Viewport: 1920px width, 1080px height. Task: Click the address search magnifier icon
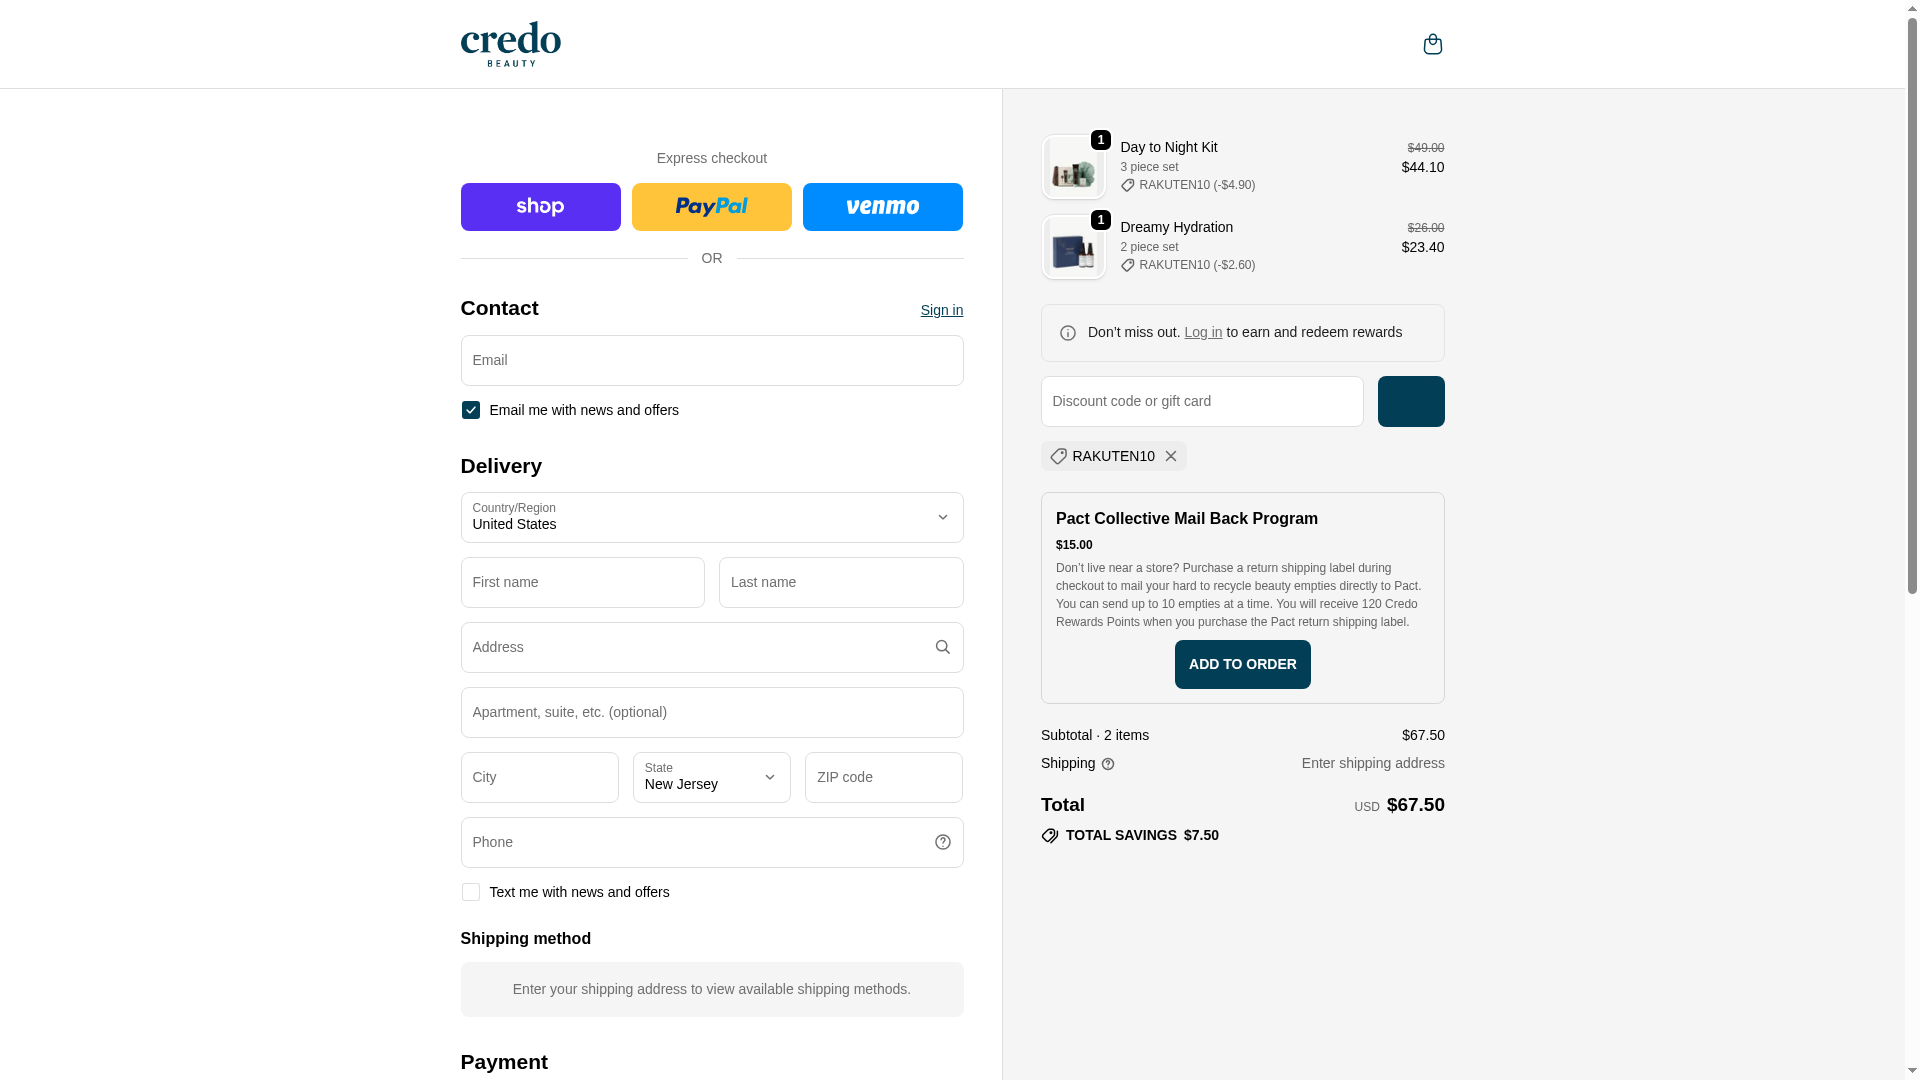[x=942, y=647]
